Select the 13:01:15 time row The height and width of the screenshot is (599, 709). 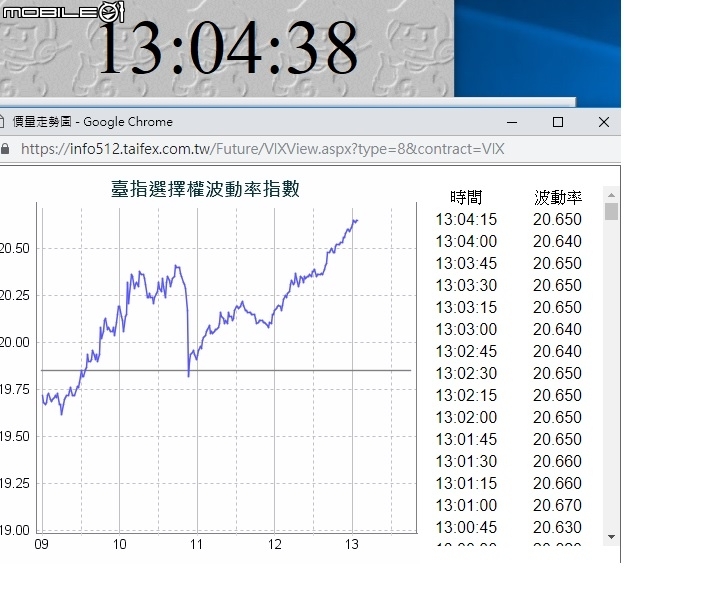509,484
